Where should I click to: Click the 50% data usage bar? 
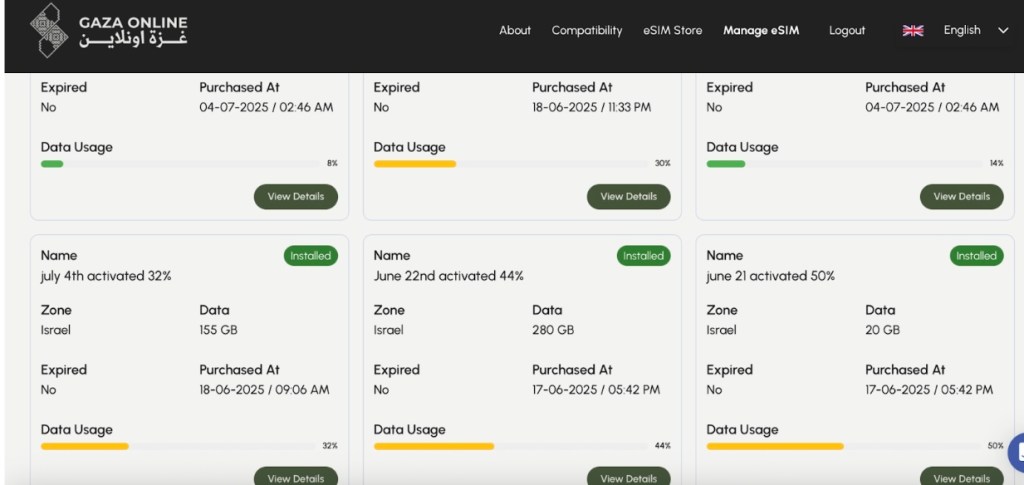843,446
